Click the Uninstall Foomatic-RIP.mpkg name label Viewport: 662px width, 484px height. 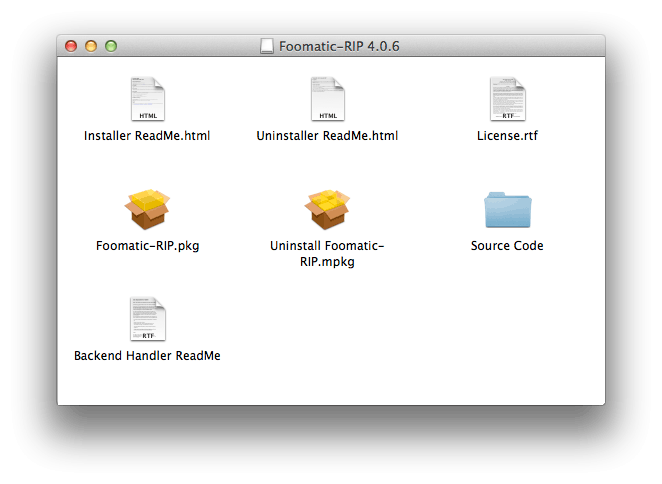[x=327, y=254]
